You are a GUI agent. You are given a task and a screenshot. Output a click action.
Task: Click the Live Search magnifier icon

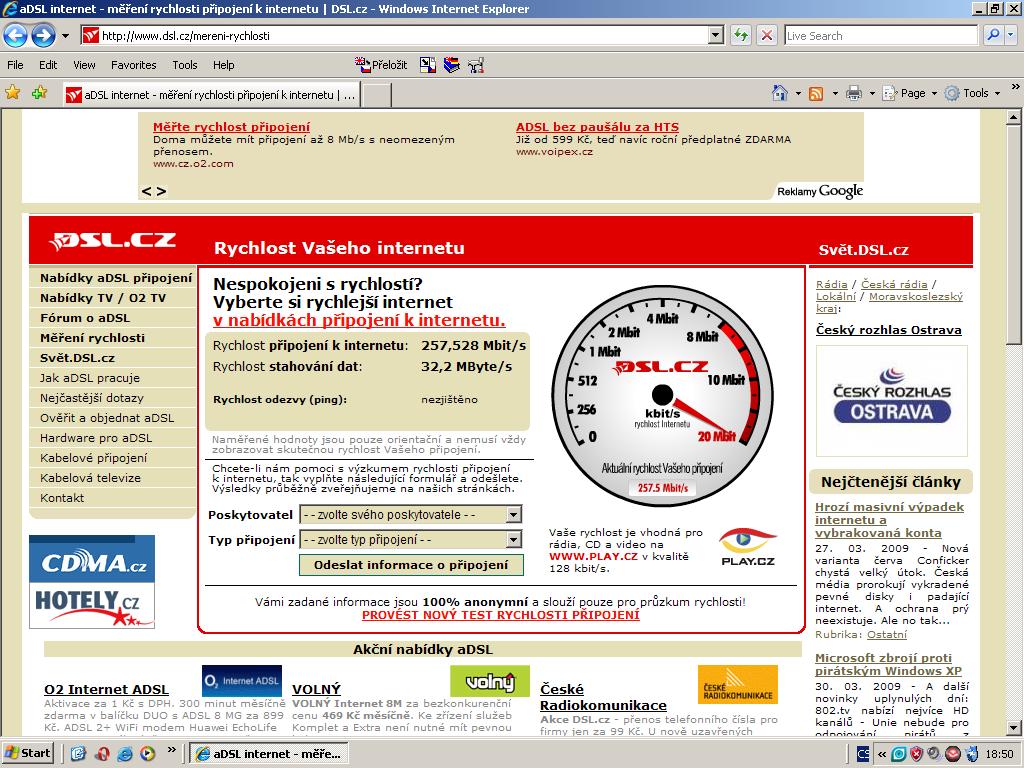click(x=993, y=35)
